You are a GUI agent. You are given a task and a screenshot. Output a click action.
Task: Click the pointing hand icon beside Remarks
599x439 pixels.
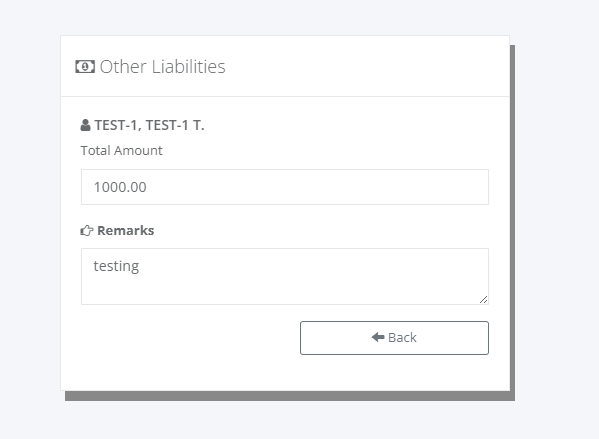87,231
